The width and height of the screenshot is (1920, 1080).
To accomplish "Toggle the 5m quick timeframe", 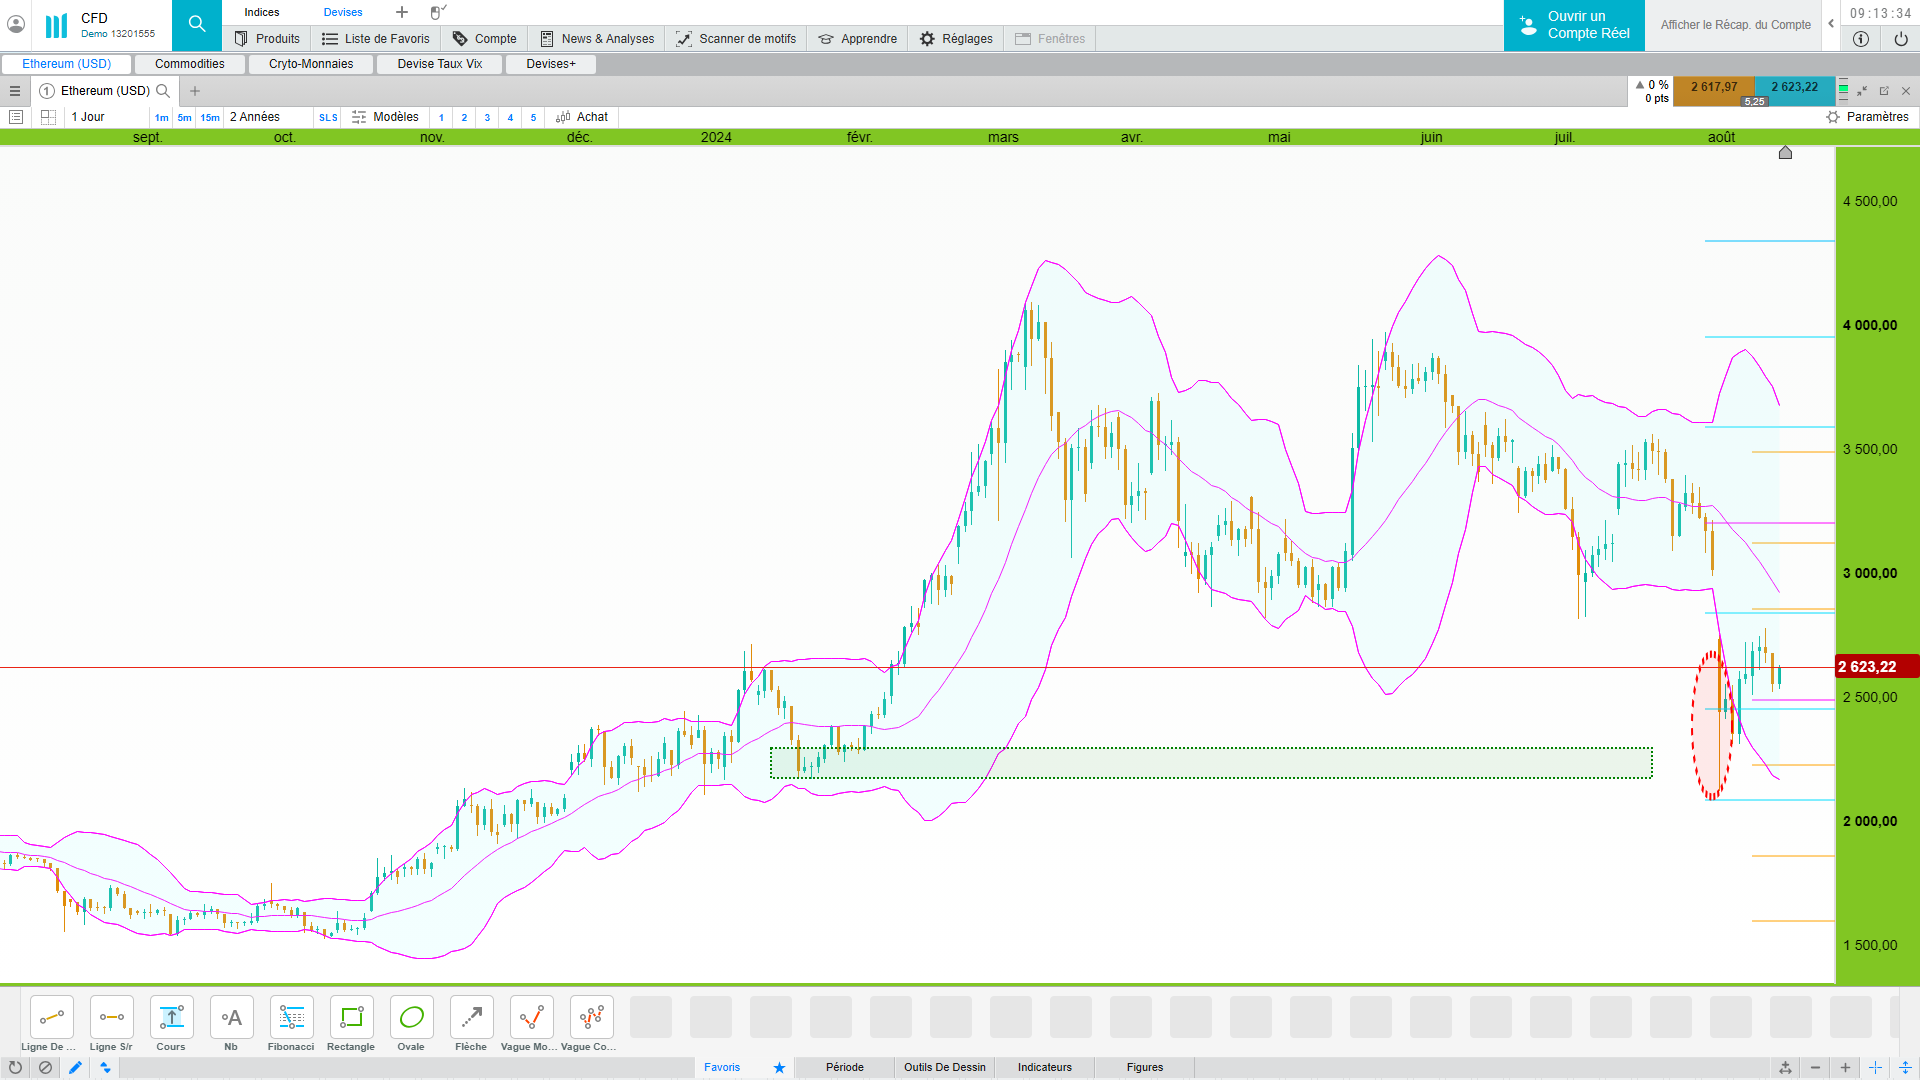I will click(184, 118).
